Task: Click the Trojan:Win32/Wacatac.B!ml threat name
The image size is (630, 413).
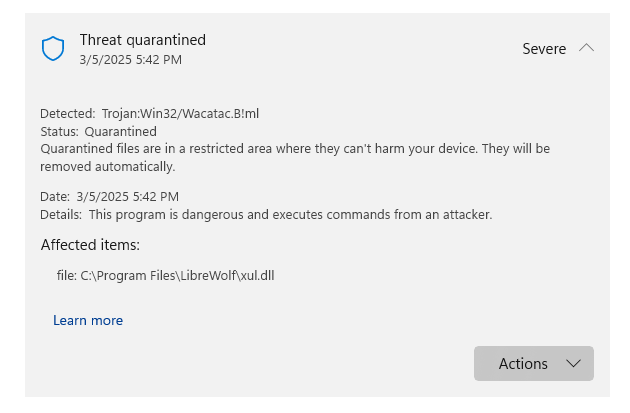Action: pyautogui.click(x=180, y=114)
